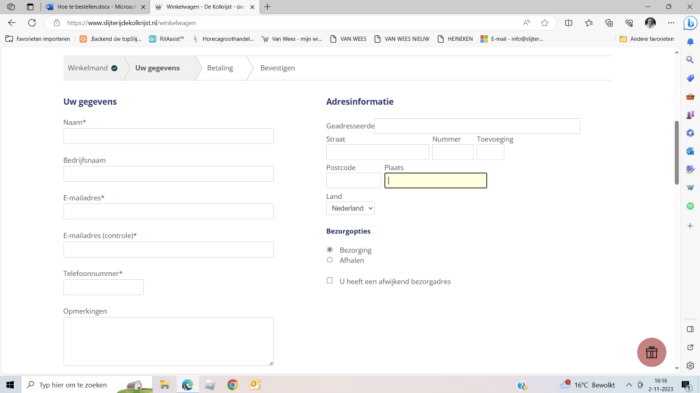
Task: Open the Andere favorieten bookmarks folder
Action: coord(646,39)
